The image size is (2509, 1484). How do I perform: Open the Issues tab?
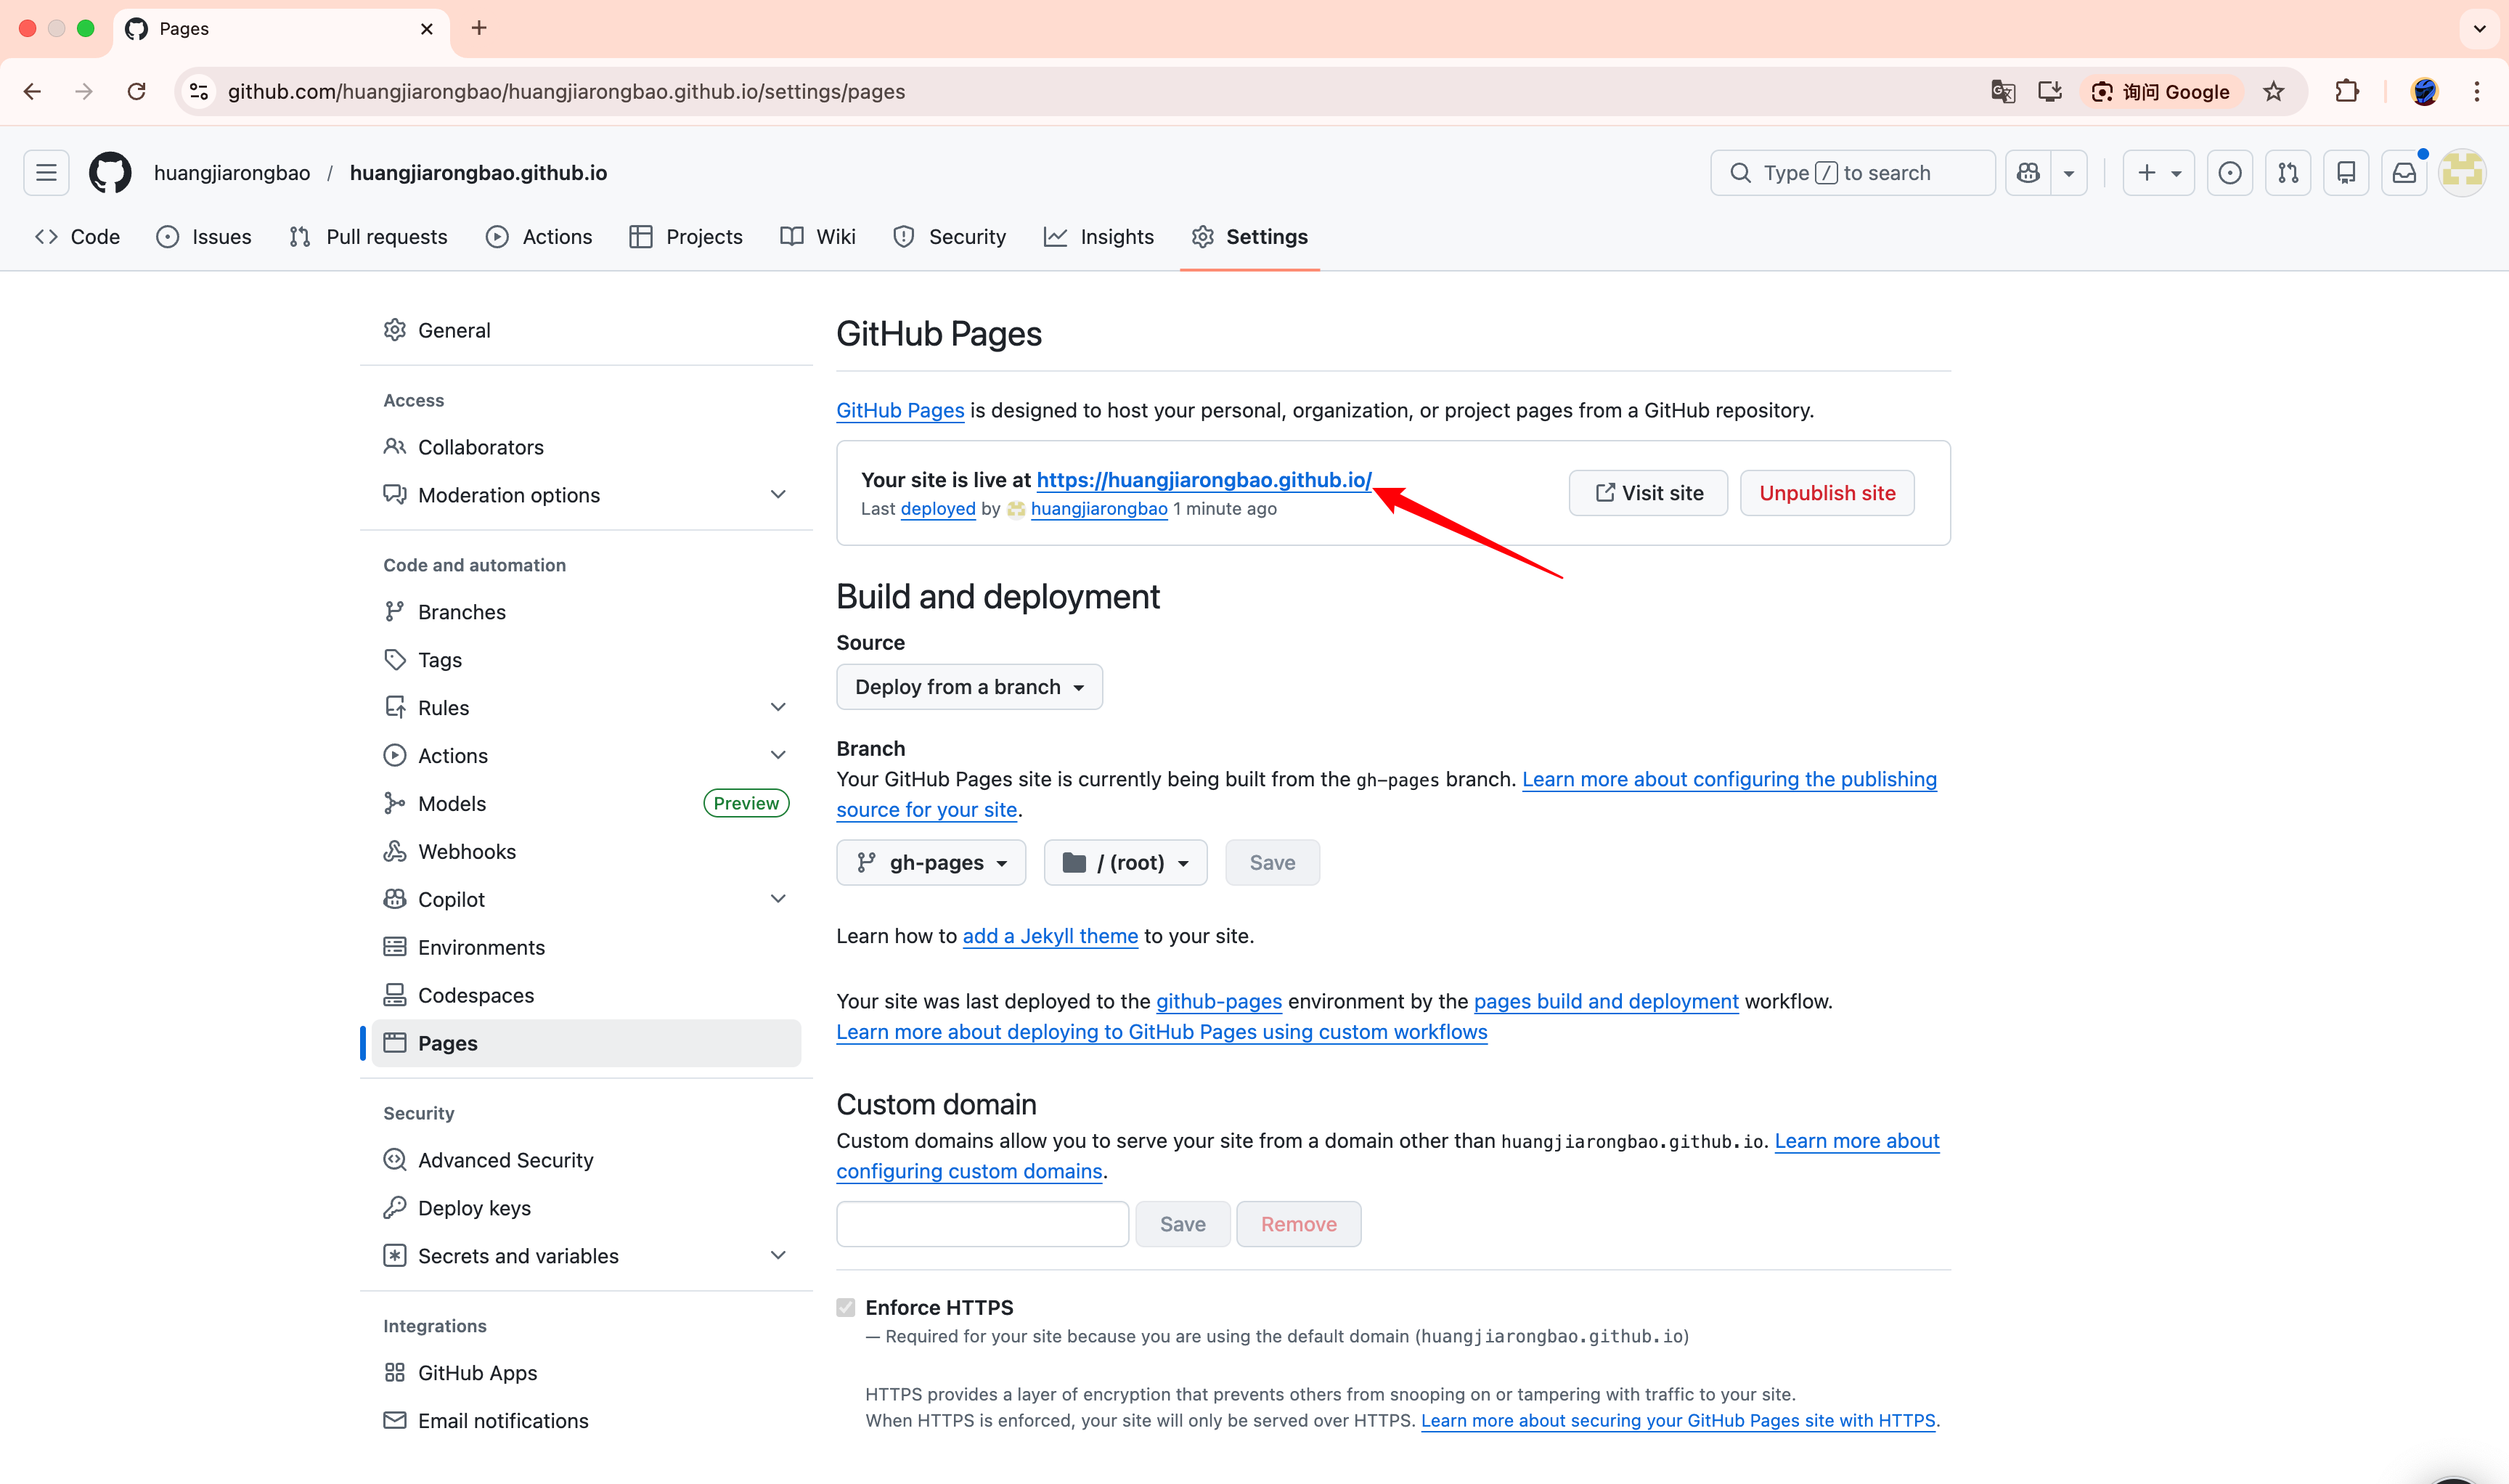pyautogui.click(x=204, y=237)
